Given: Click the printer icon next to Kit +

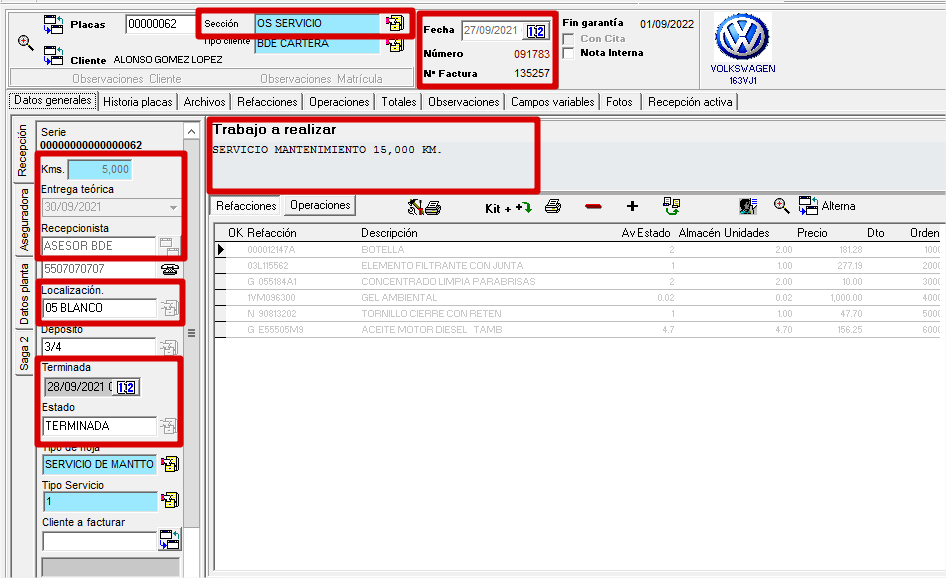Looking at the screenshot, I should point(553,206).
